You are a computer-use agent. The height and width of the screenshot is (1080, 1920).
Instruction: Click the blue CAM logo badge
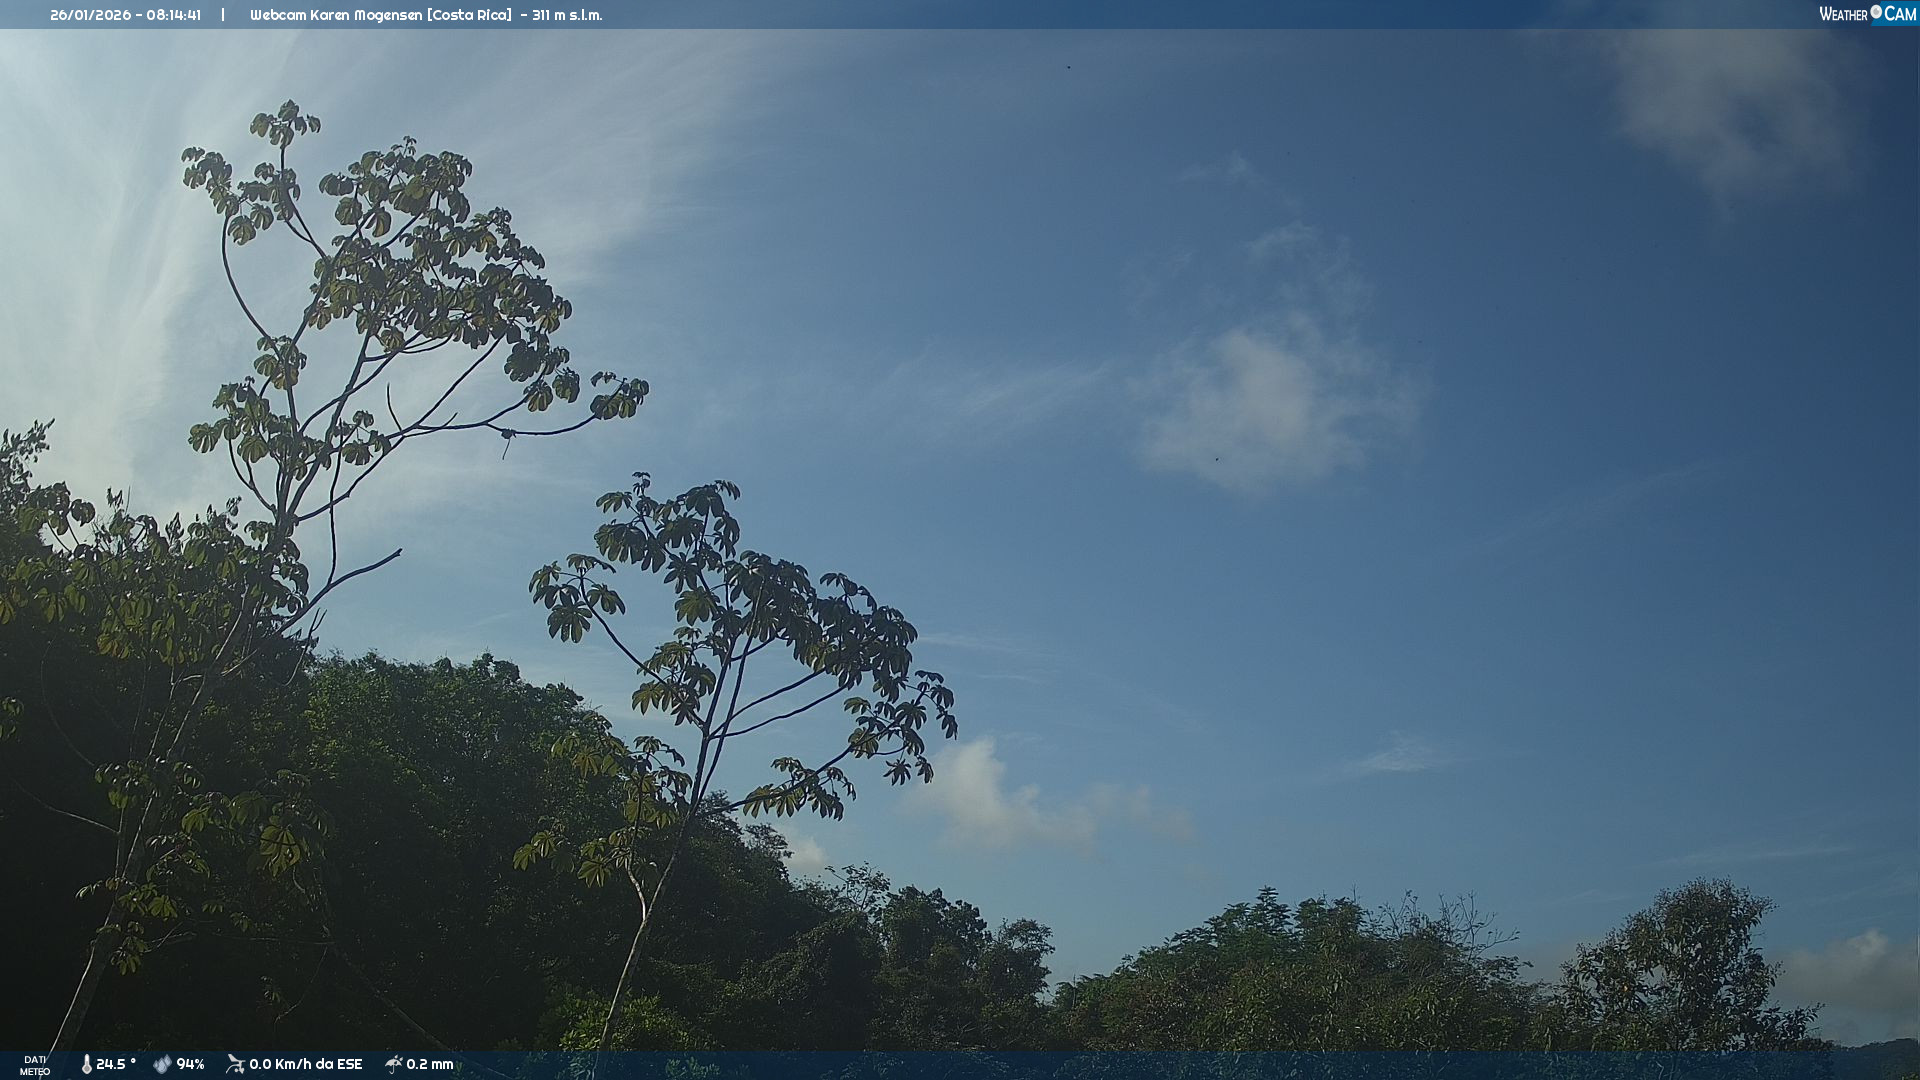pyautogui.click(x=1900, y=14)
